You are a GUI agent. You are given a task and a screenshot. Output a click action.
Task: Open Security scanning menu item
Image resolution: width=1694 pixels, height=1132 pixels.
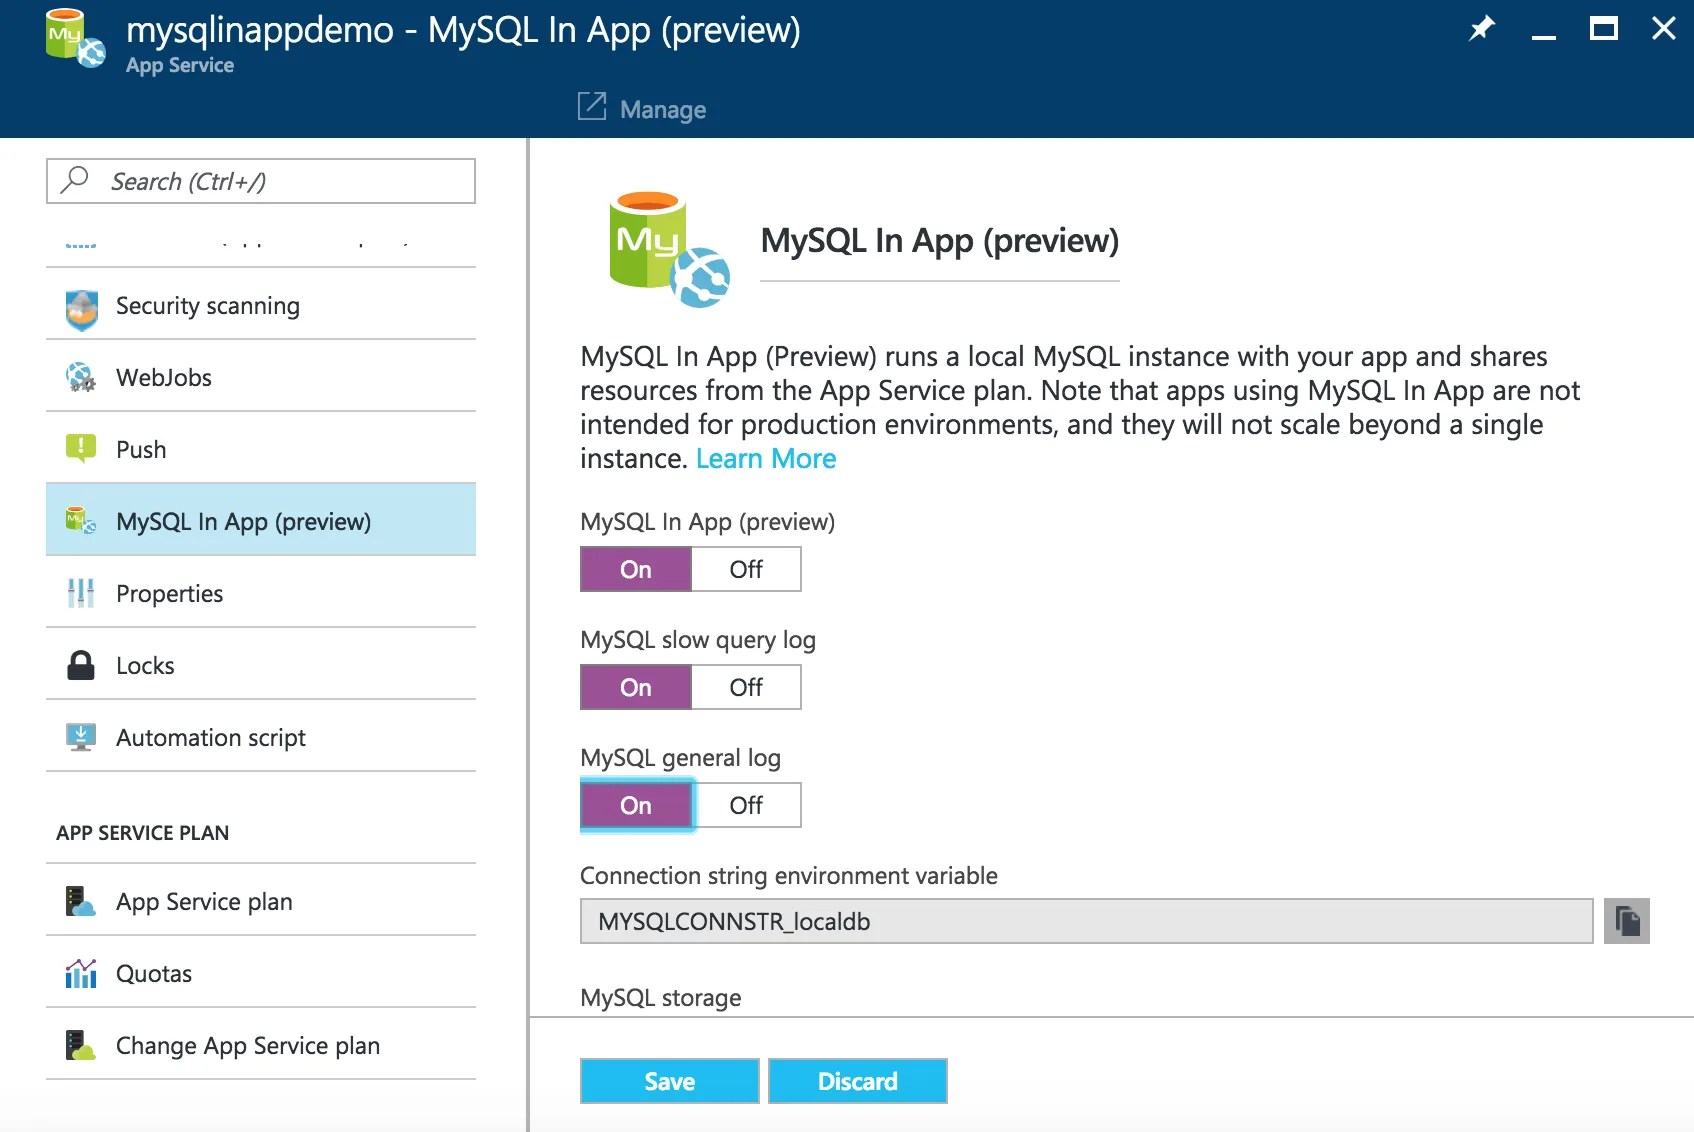(261, 305)
